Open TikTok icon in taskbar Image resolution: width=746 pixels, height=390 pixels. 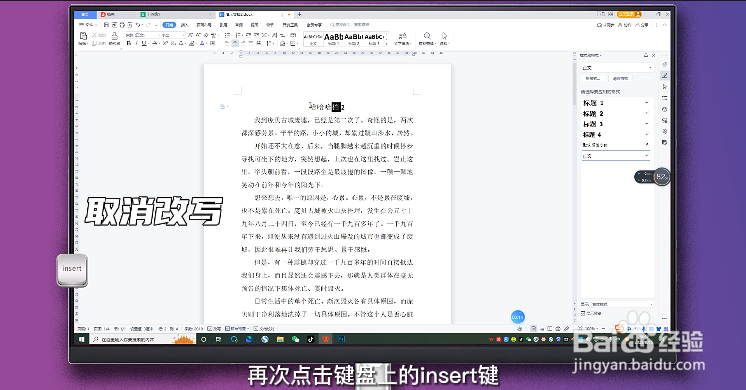coord(310,339)
